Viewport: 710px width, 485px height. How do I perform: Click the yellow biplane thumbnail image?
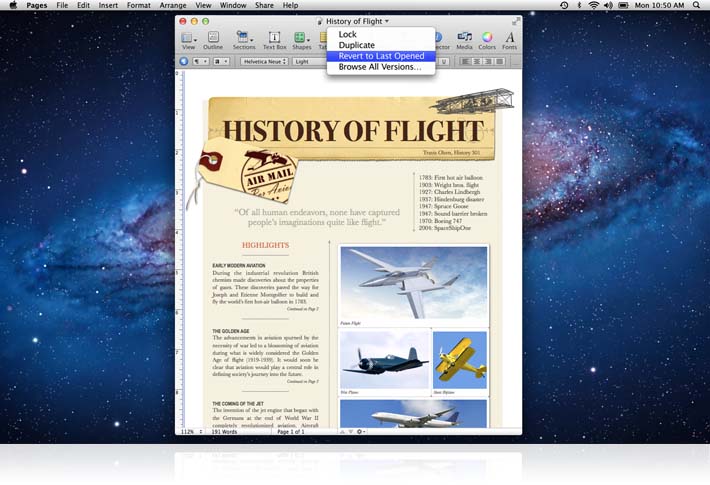coord(460,362)
